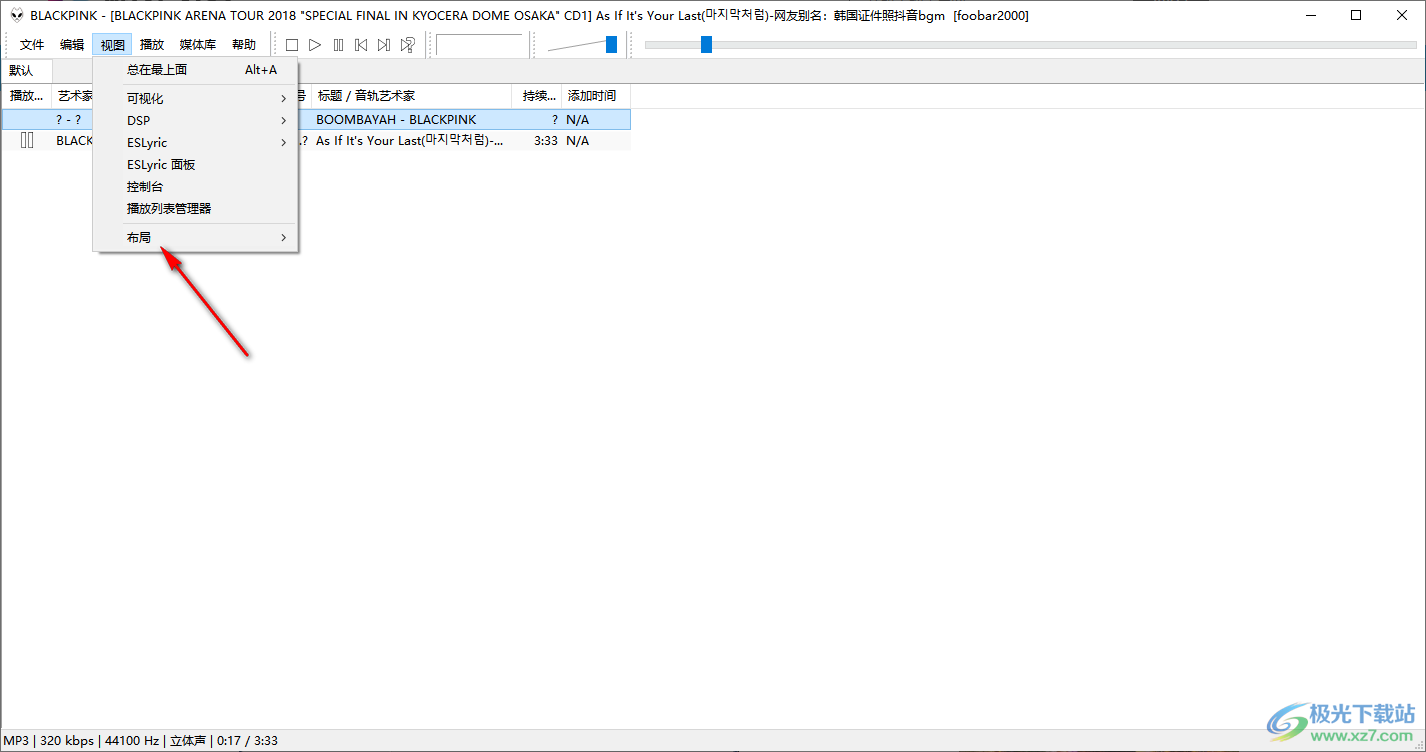Click the Random playback button

(408, 45)
